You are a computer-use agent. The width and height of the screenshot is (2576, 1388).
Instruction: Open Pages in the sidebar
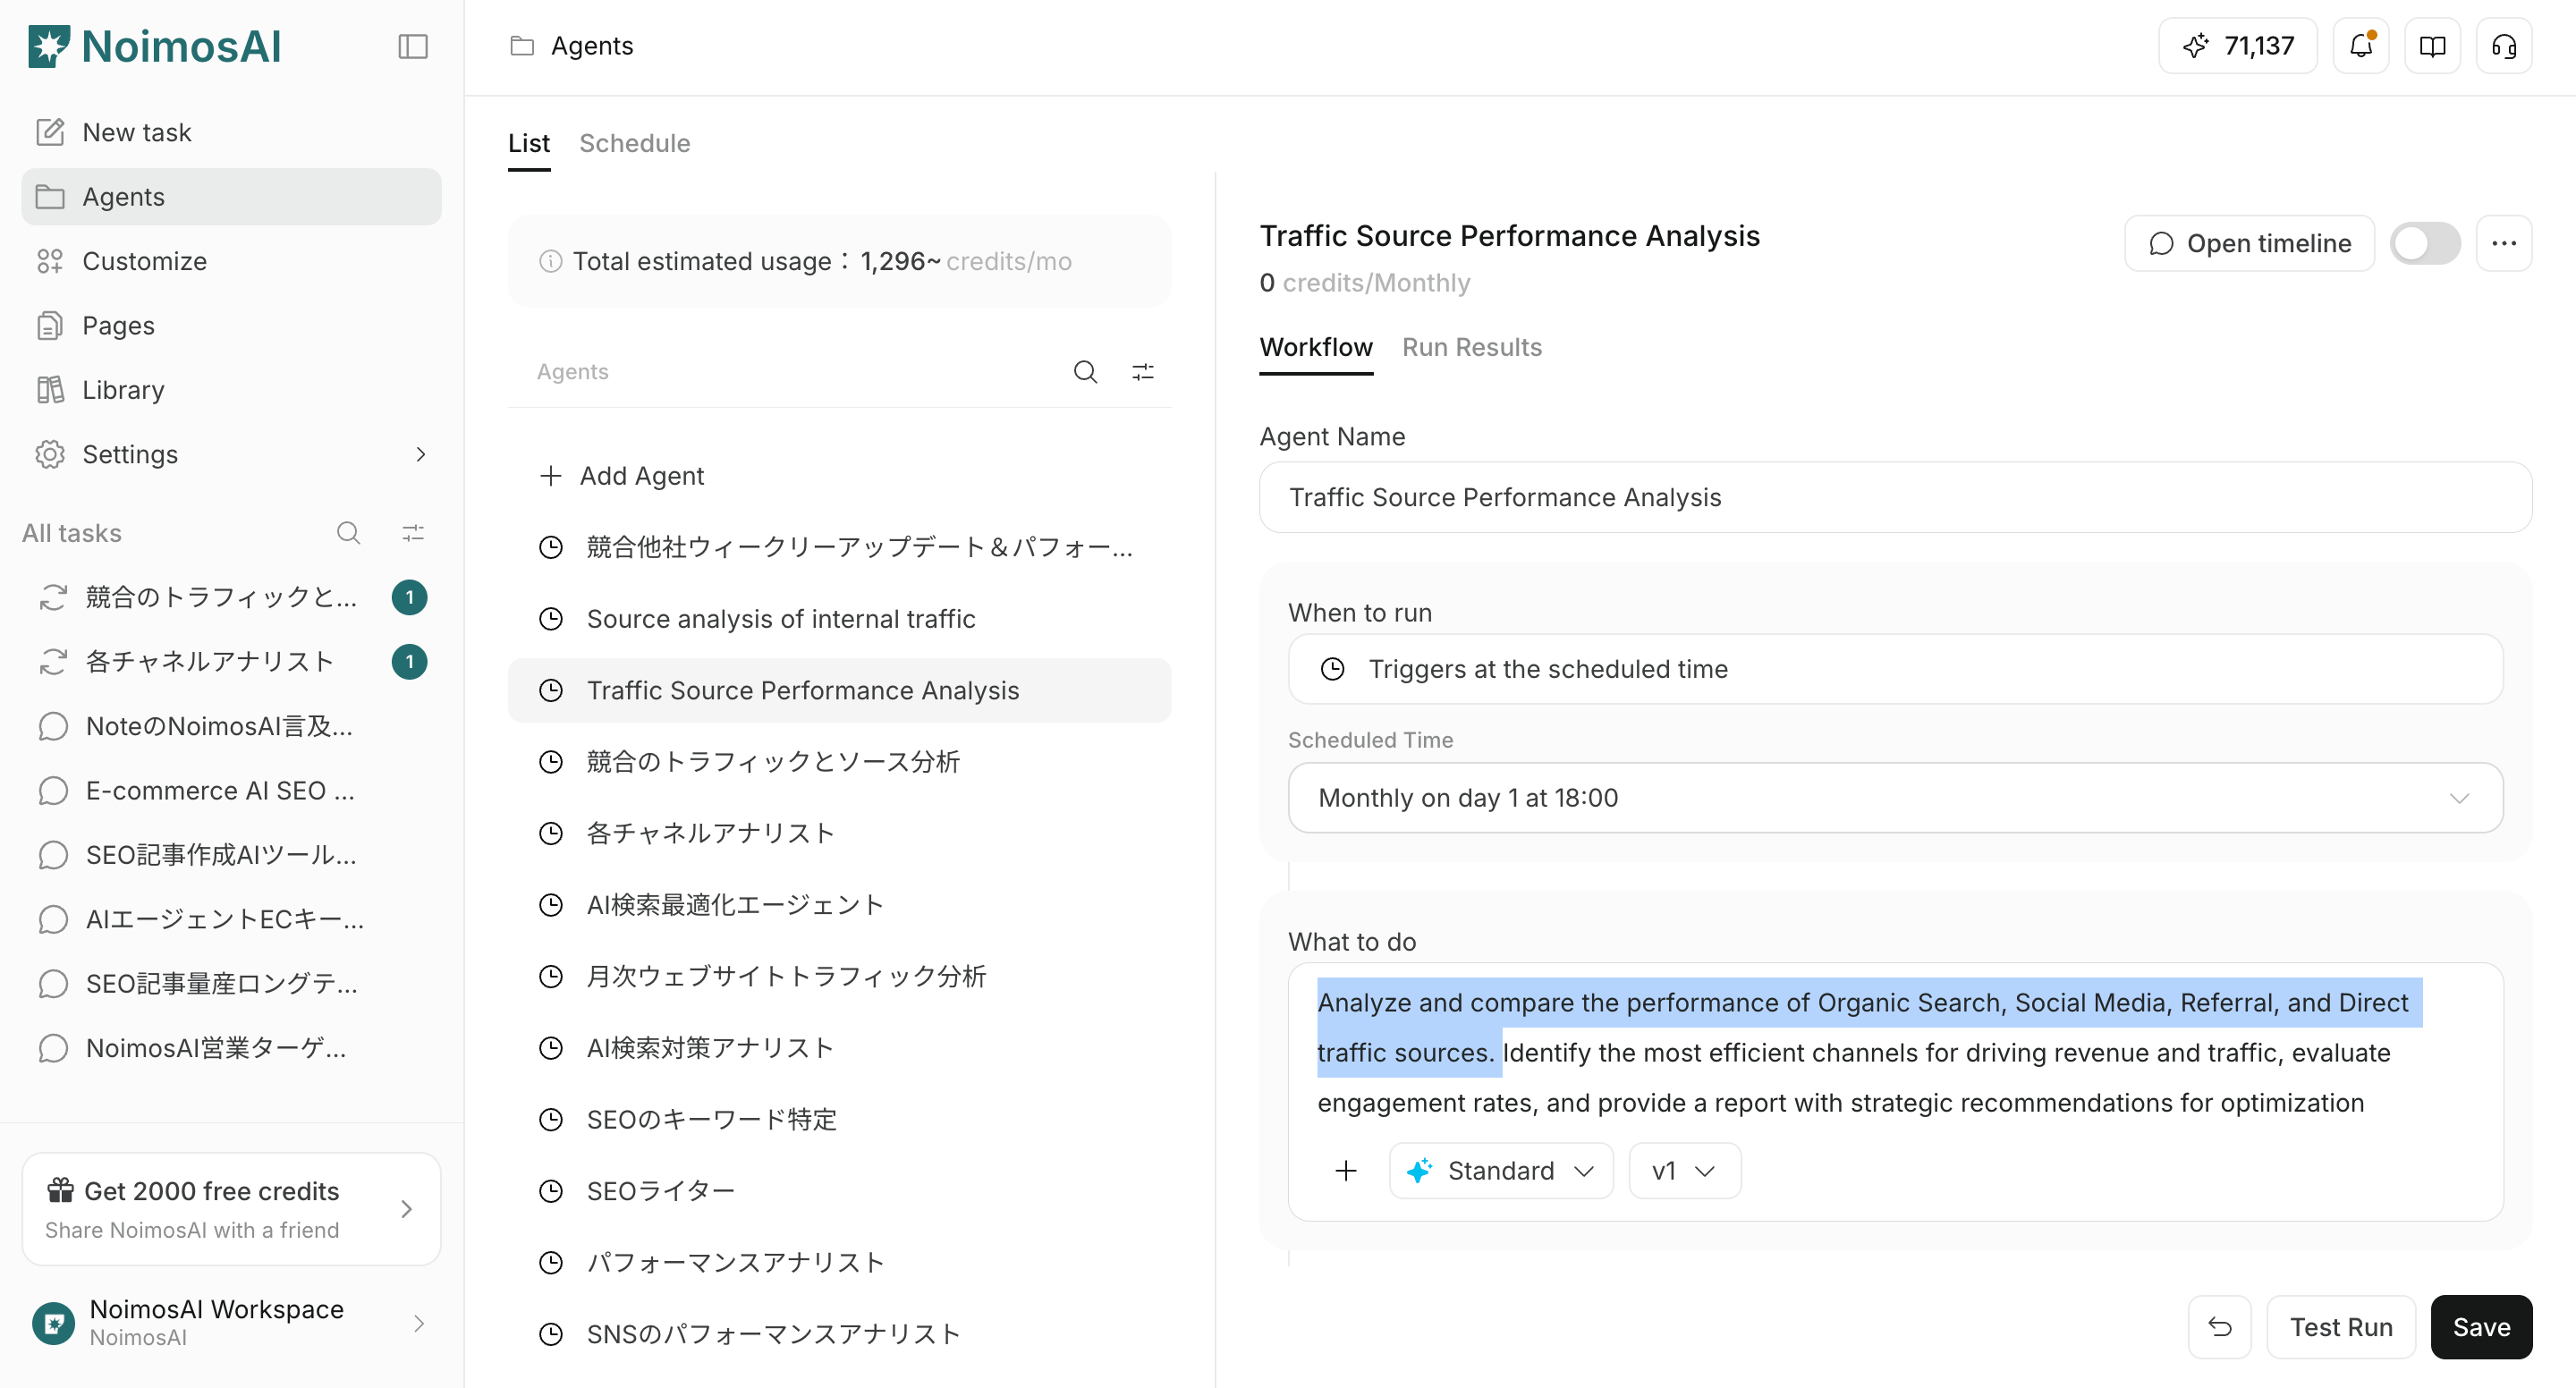tap(231, 325)
